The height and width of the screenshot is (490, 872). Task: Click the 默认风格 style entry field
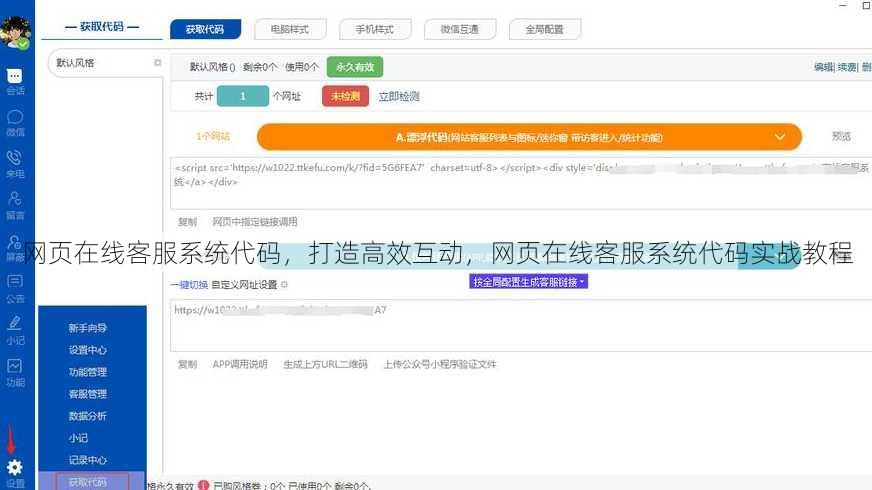click(x=106, y=63)
